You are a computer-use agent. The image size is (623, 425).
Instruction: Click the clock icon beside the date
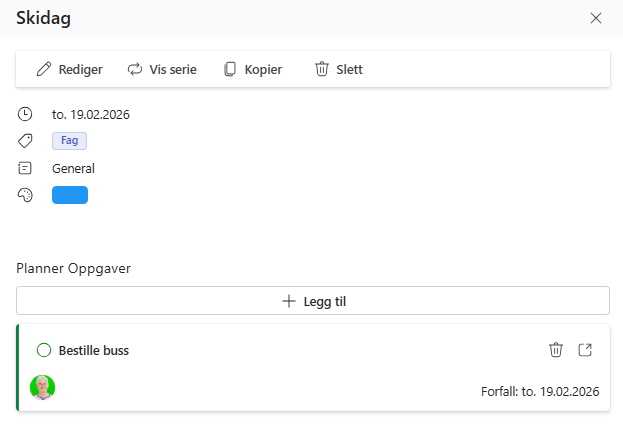26,114
